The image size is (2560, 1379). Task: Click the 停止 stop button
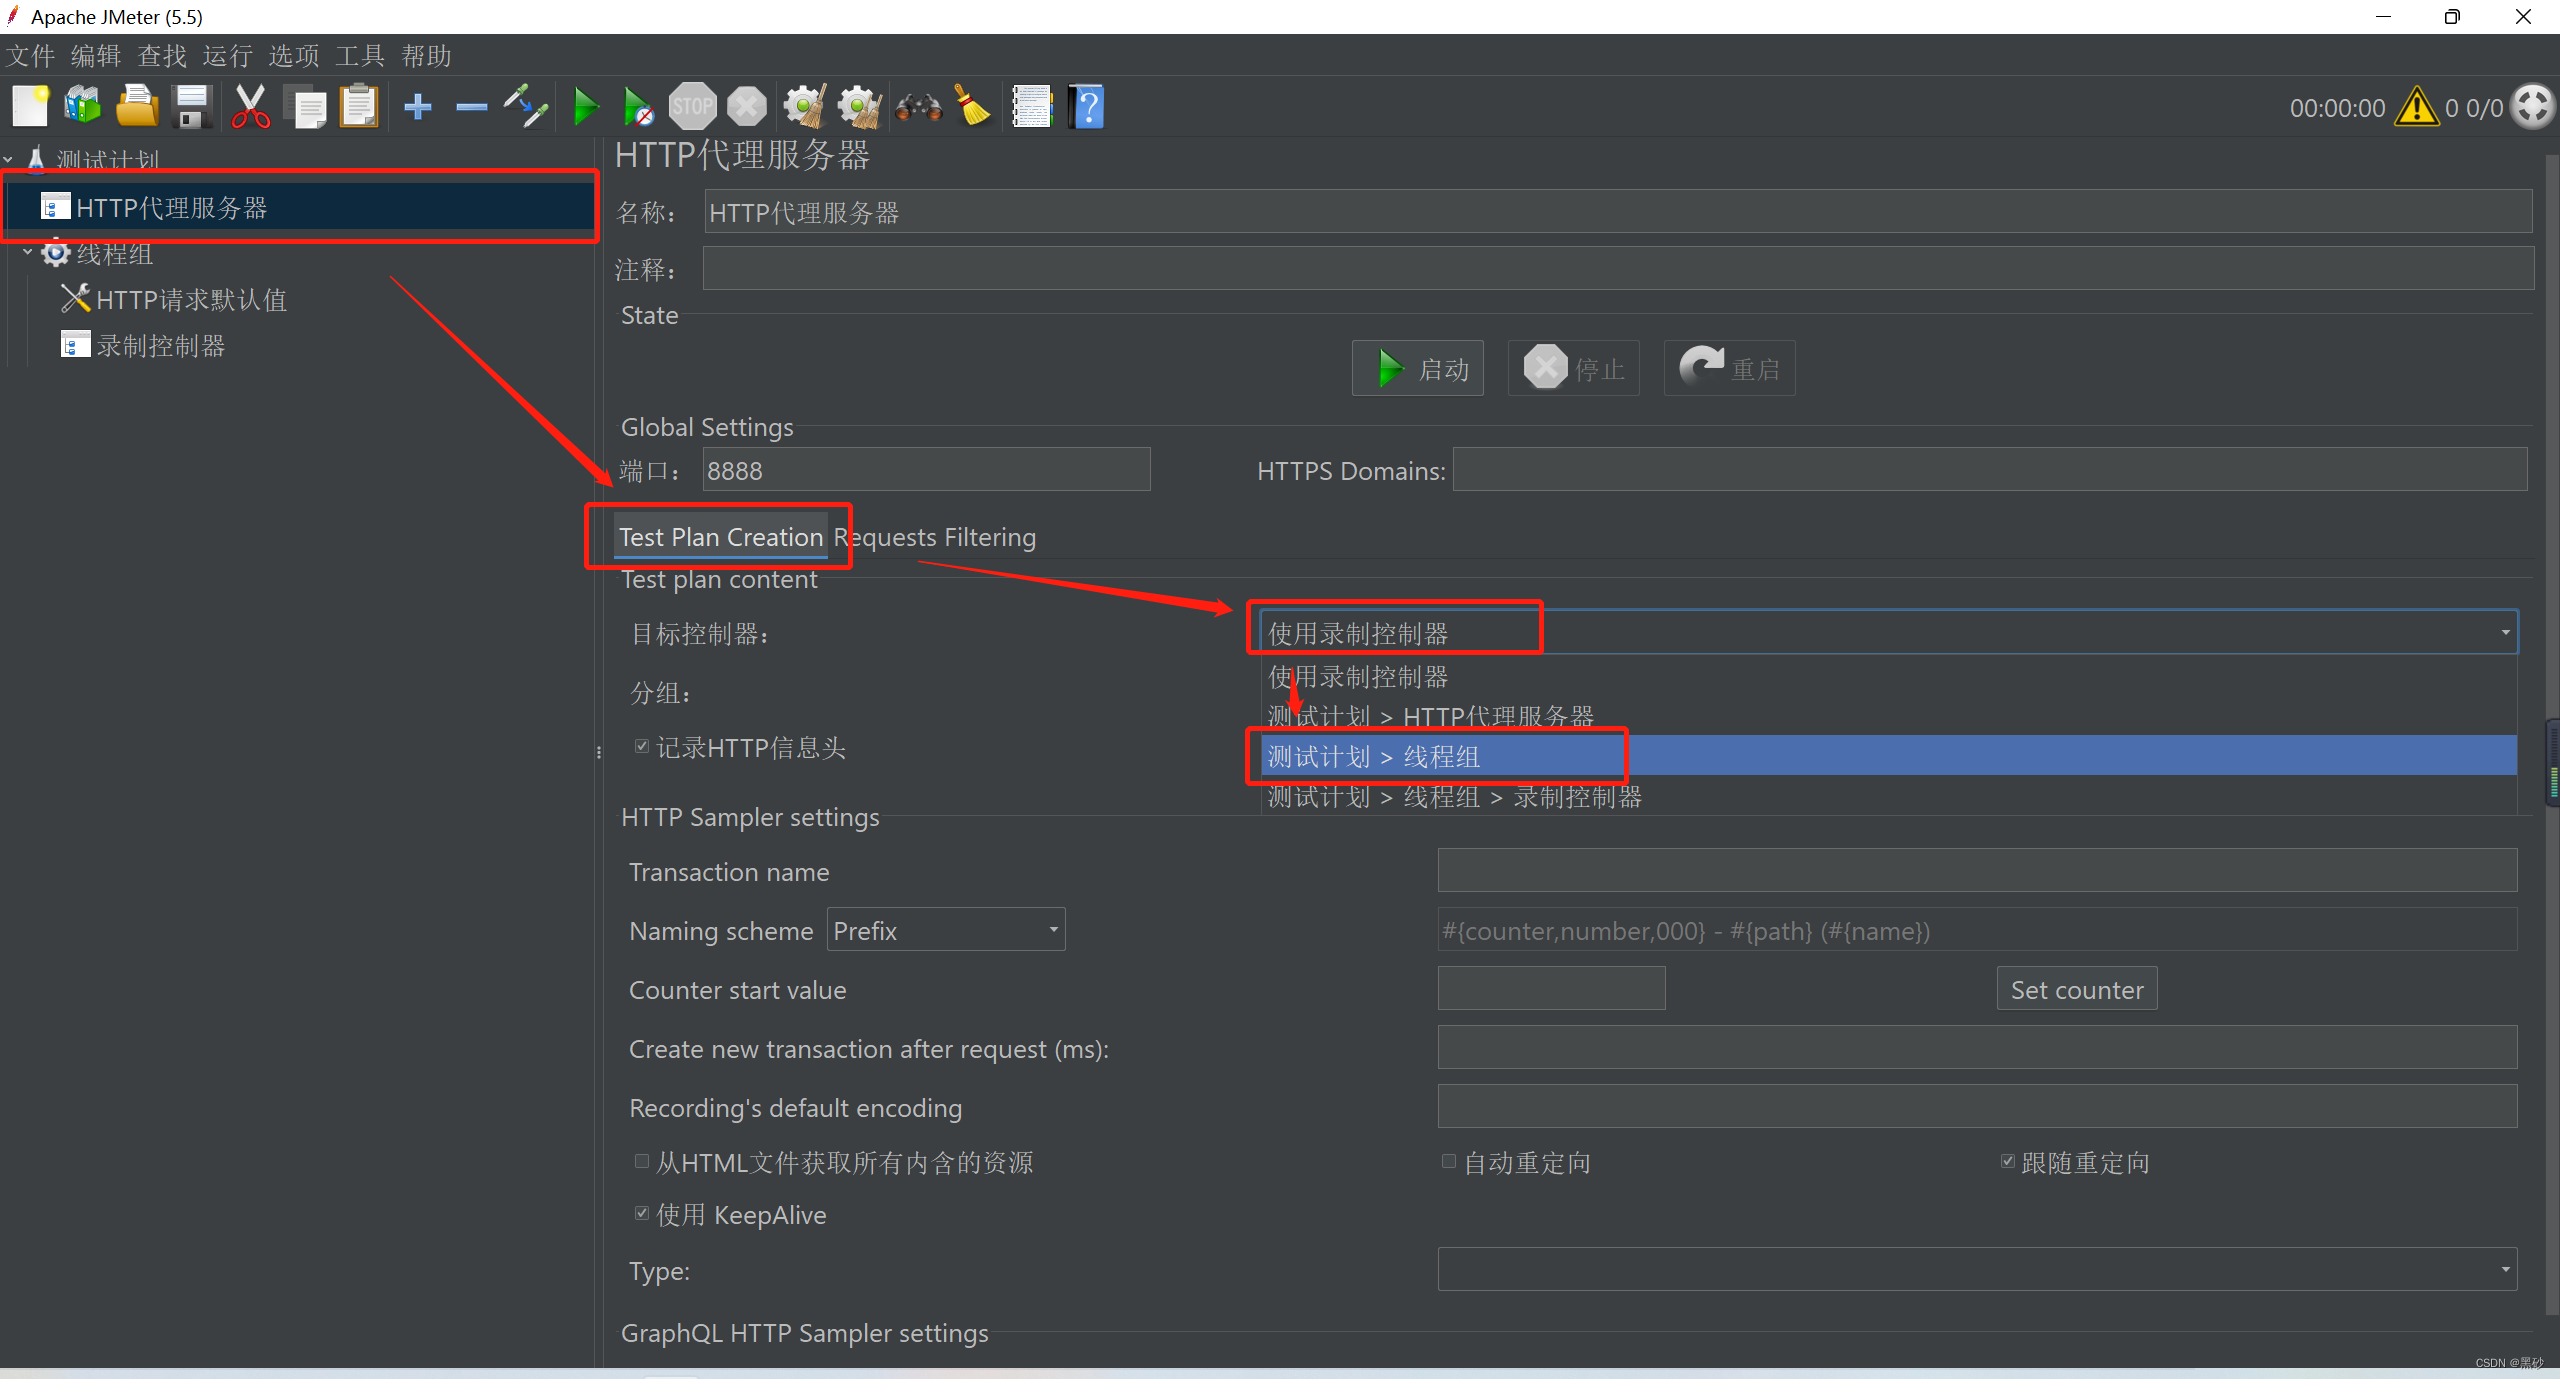tap(1573, 368)
